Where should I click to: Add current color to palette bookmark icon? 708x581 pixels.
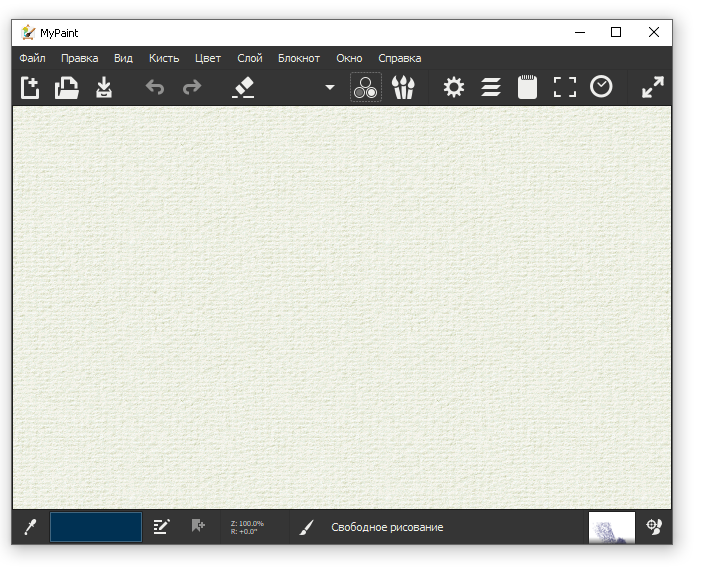tap(198, 526)
